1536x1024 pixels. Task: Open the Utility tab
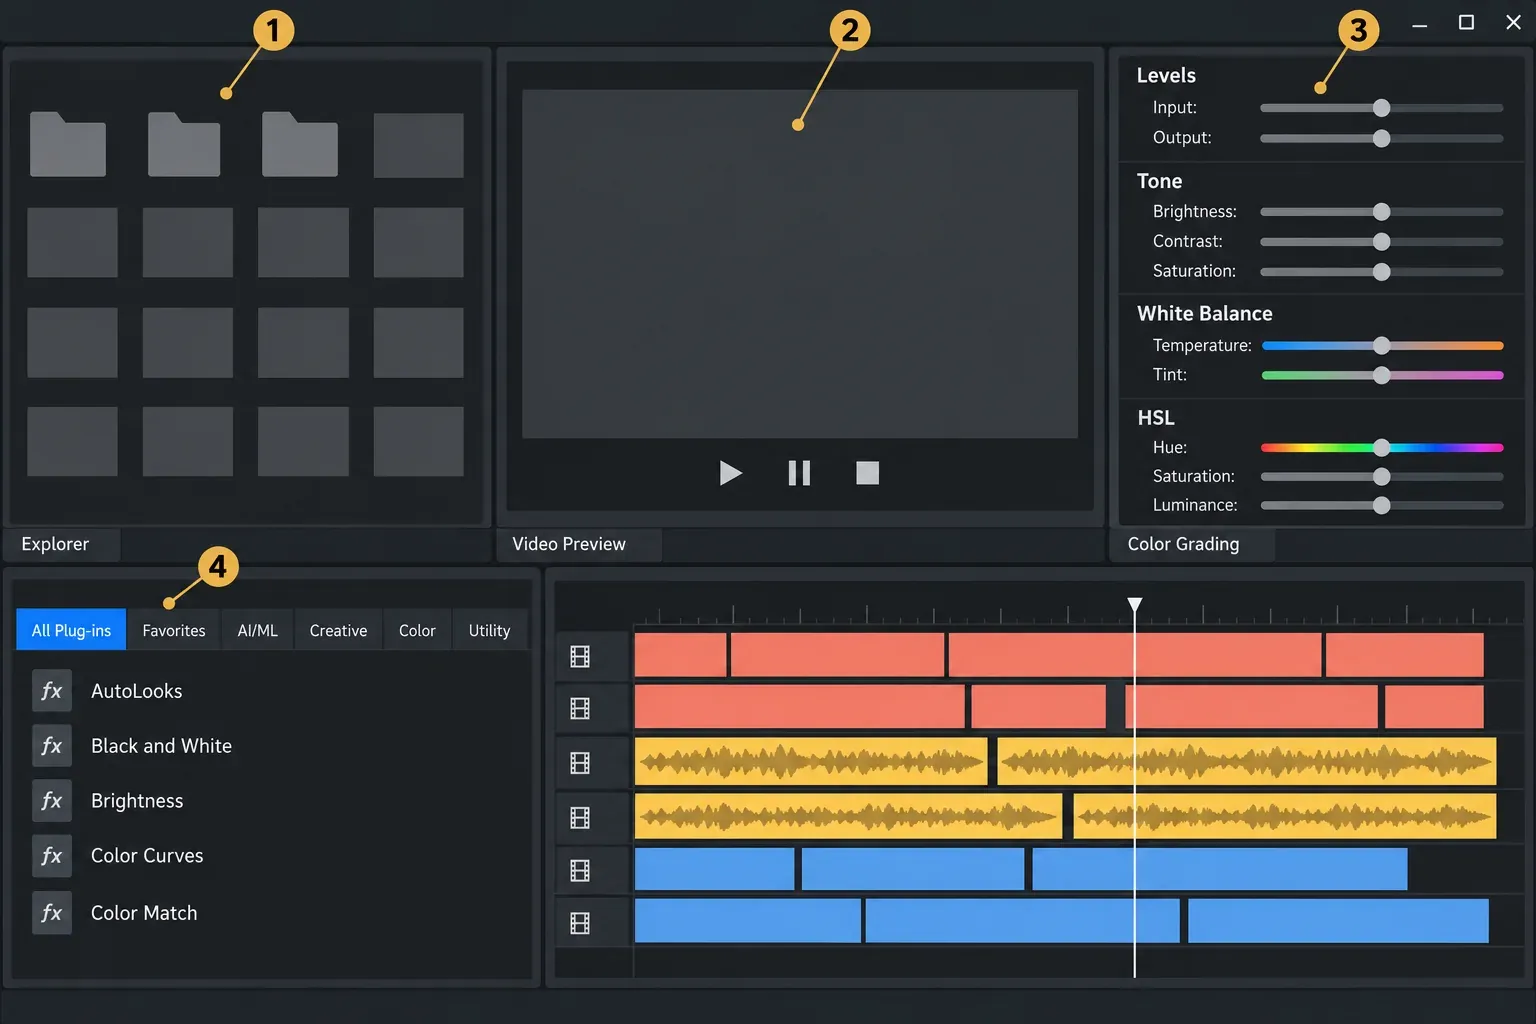point(489,630)
